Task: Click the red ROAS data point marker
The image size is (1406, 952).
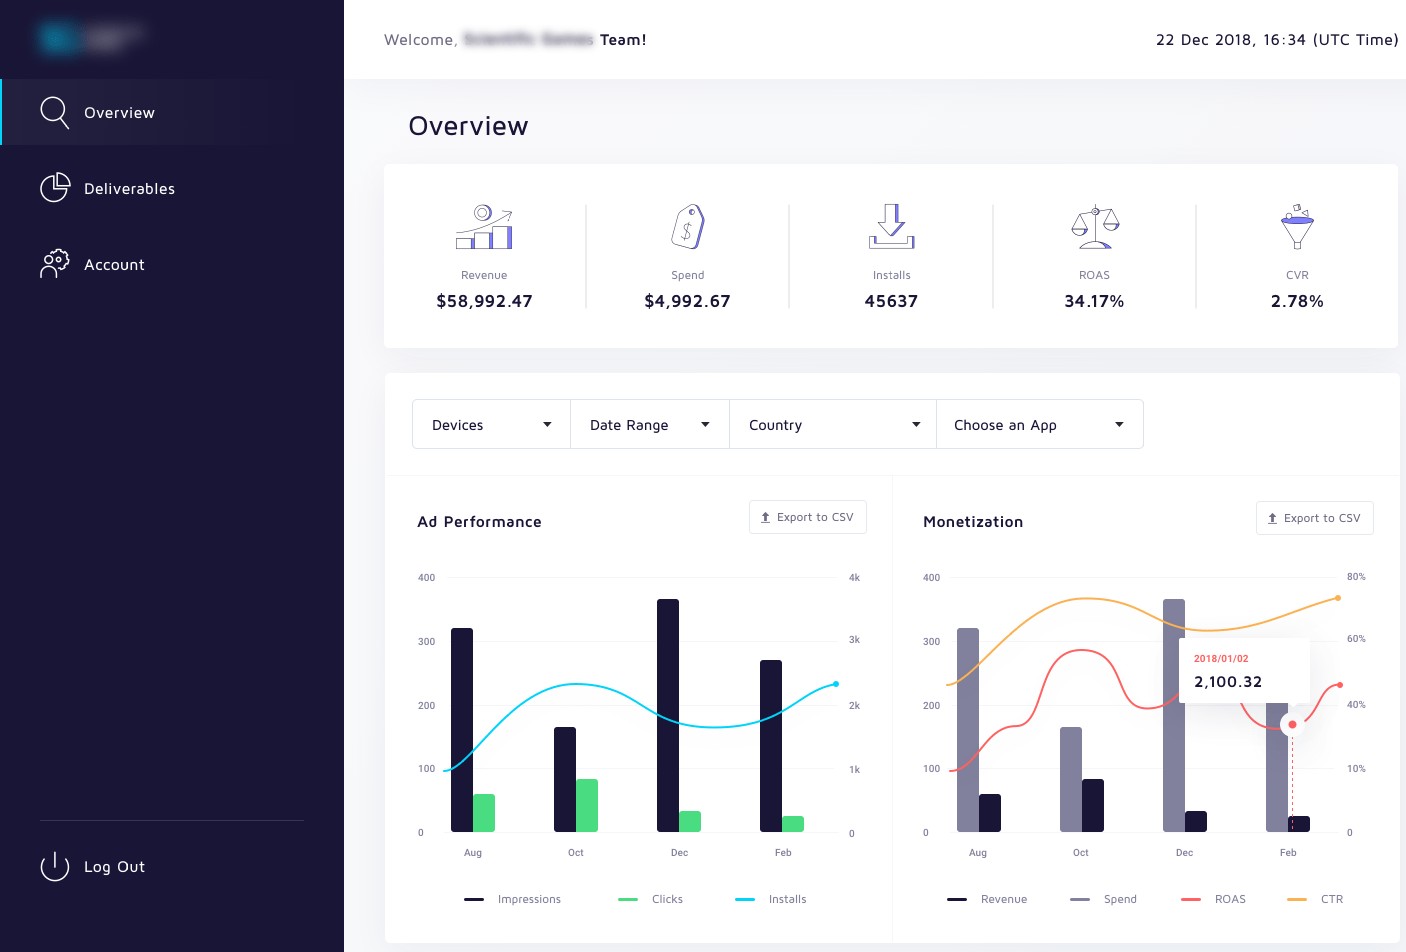Action: click(1292, 724)
